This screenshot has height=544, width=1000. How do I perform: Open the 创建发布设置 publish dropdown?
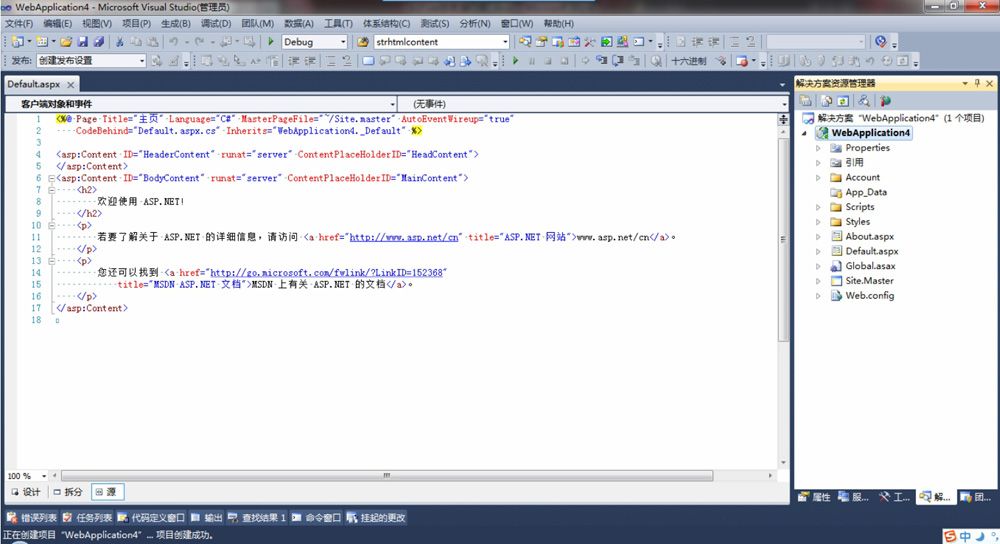[x=142, y=61]
